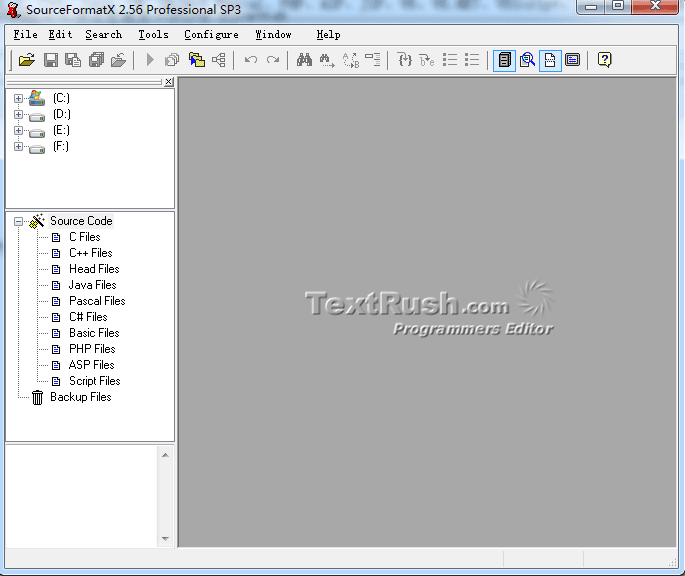Click the first bullet list icon

[450, 60]
